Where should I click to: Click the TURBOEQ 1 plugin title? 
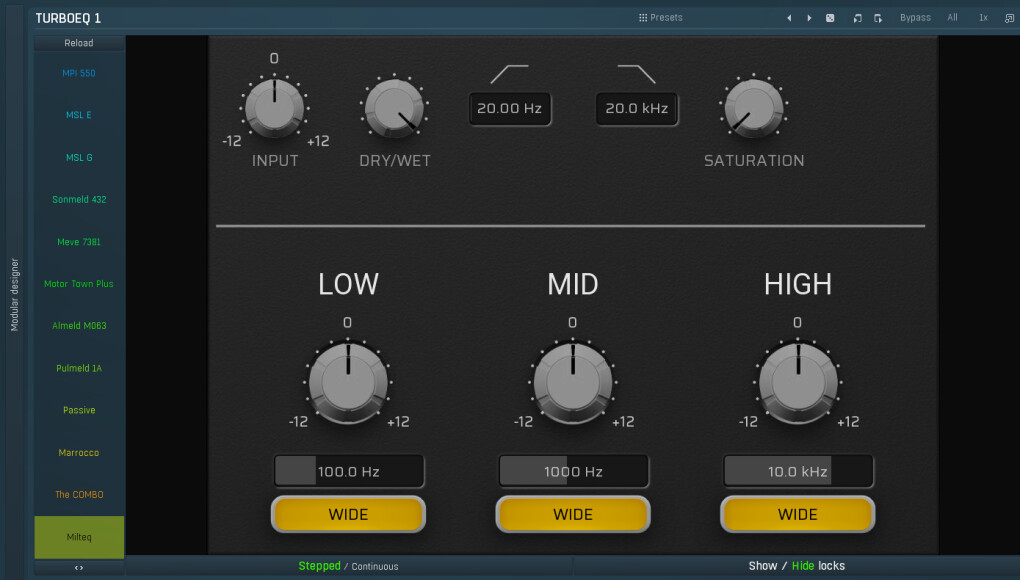[68, 18]
